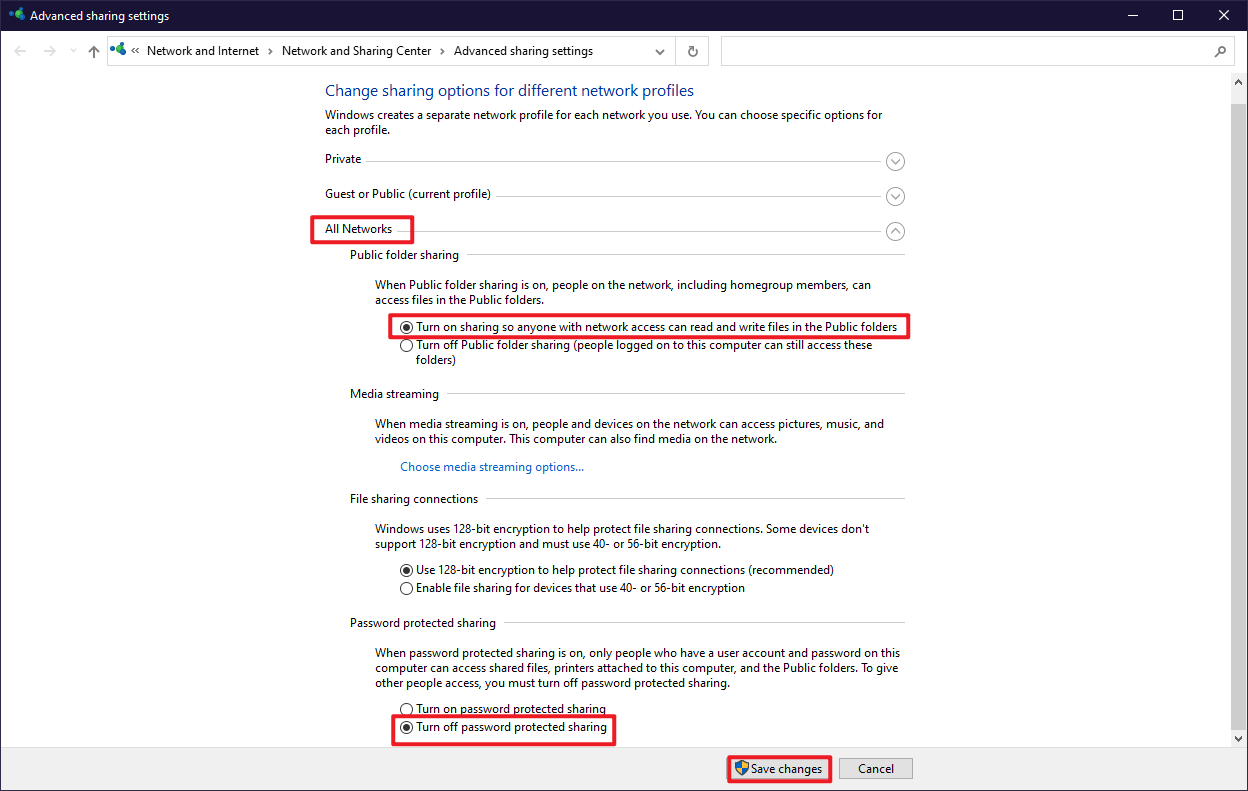Click the network icon in address bar
Viewport: 1248px width, 791px height.
click(x=119, y=50)
